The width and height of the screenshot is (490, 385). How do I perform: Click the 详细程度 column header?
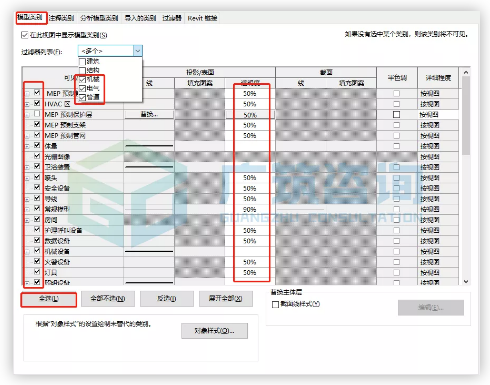pos(438,78)
